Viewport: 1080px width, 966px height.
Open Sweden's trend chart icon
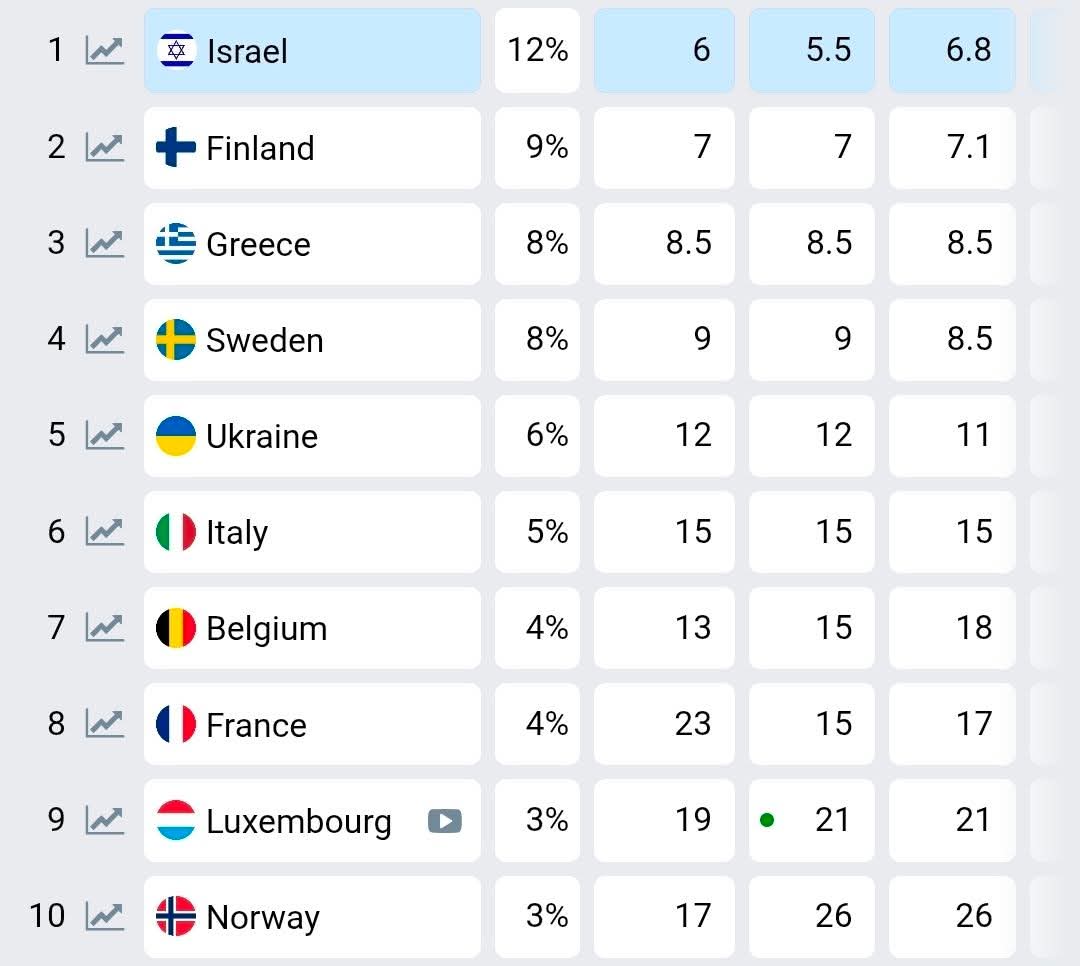(104, 340)
